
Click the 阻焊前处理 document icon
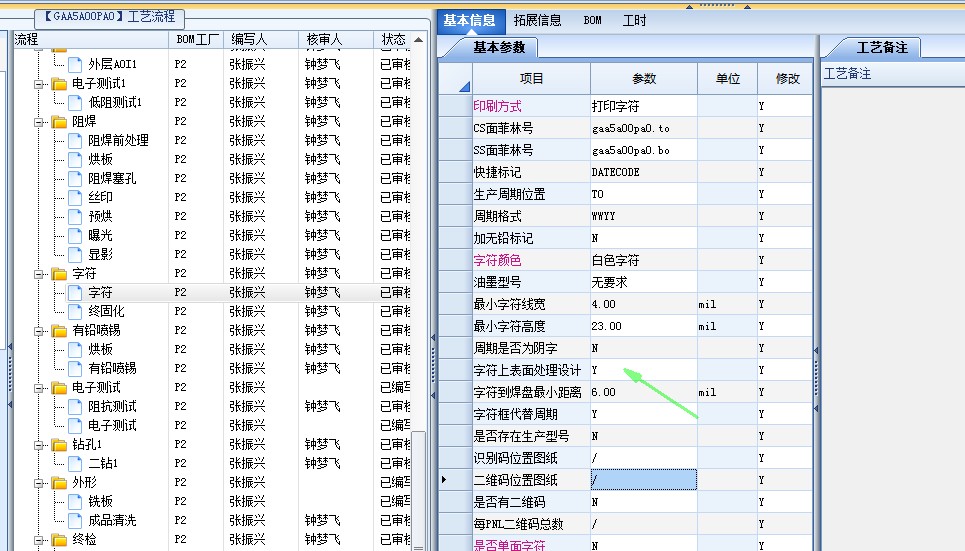(x=75, y=140)
